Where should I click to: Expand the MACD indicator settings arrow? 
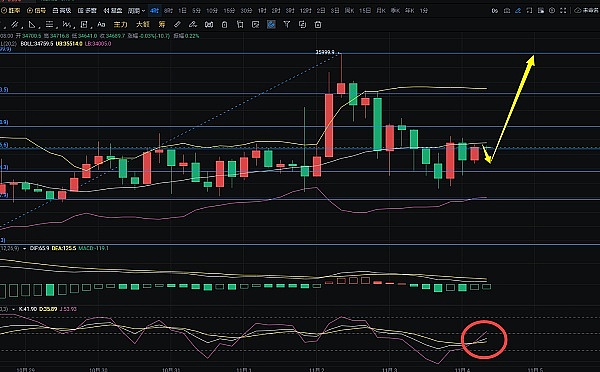[x=24, y=248]
